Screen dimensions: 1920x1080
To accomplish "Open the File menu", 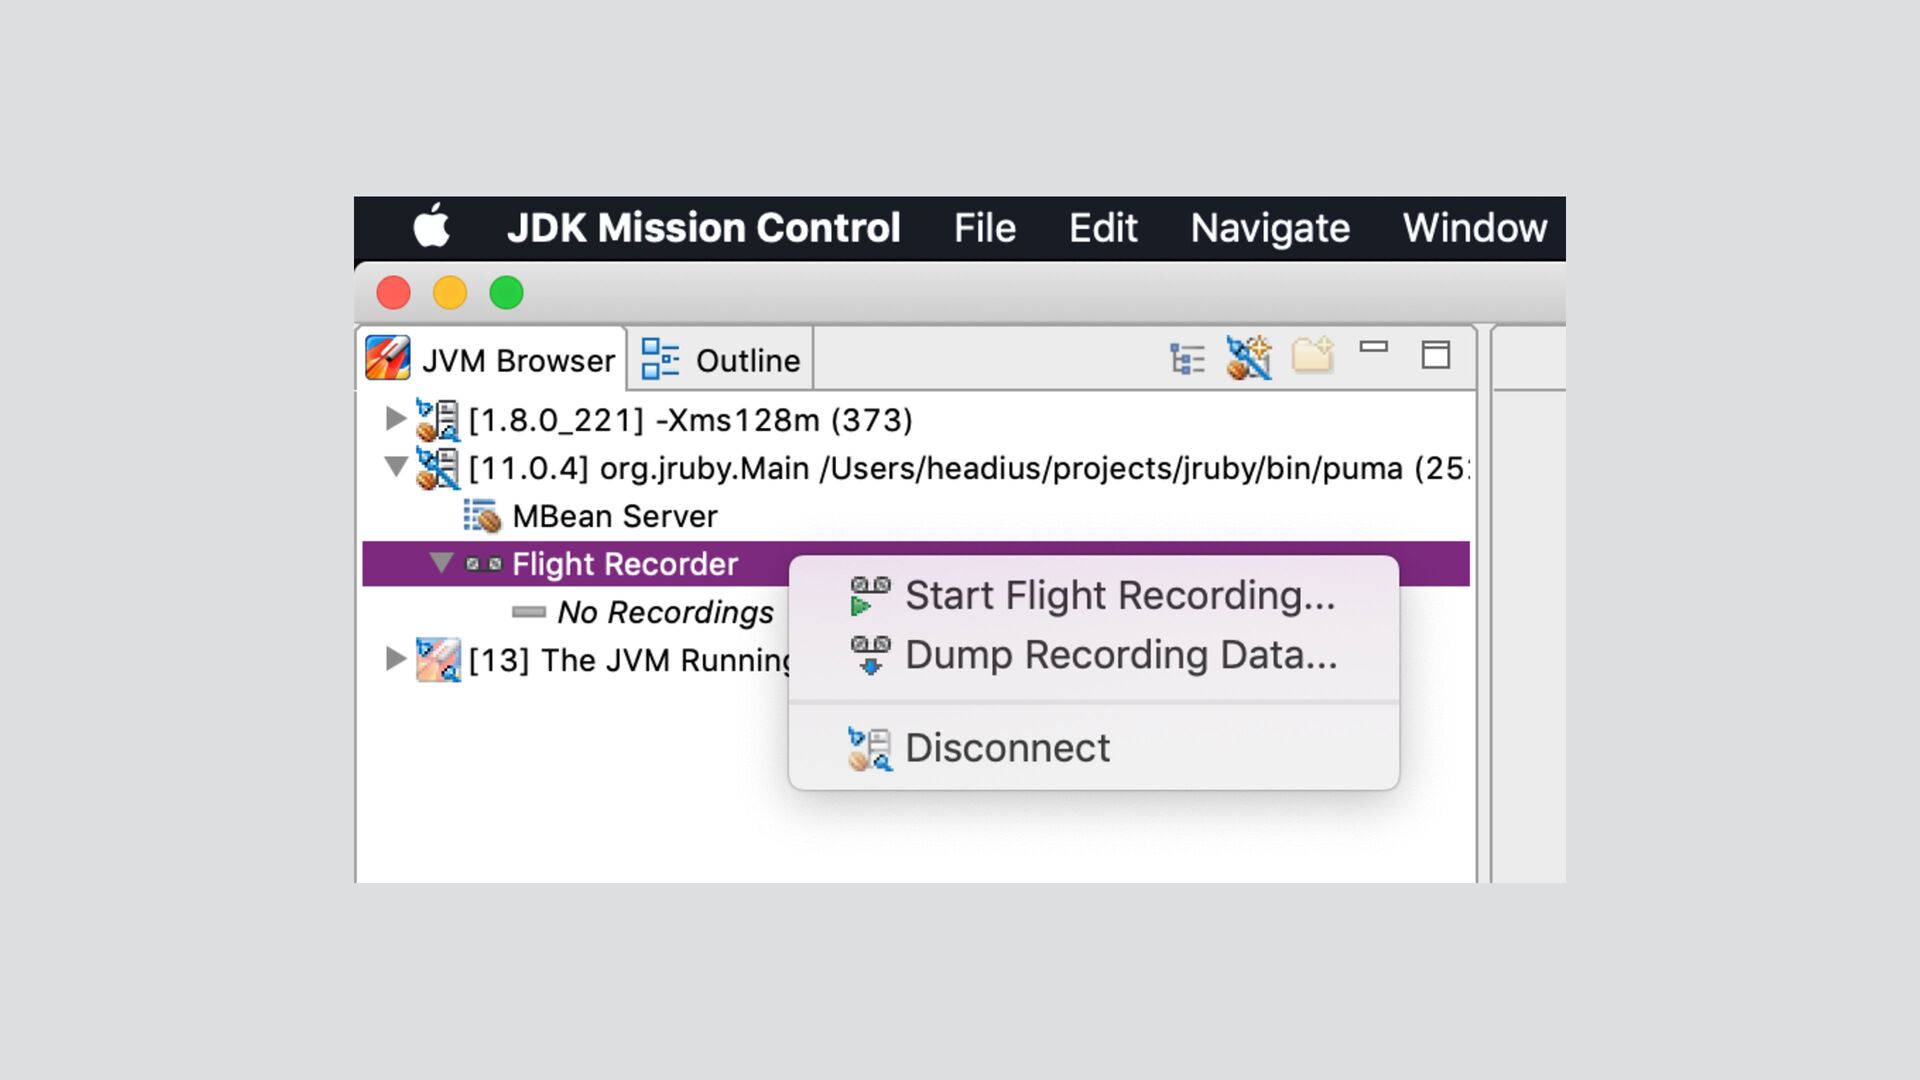I will click(x=984, y=228).
